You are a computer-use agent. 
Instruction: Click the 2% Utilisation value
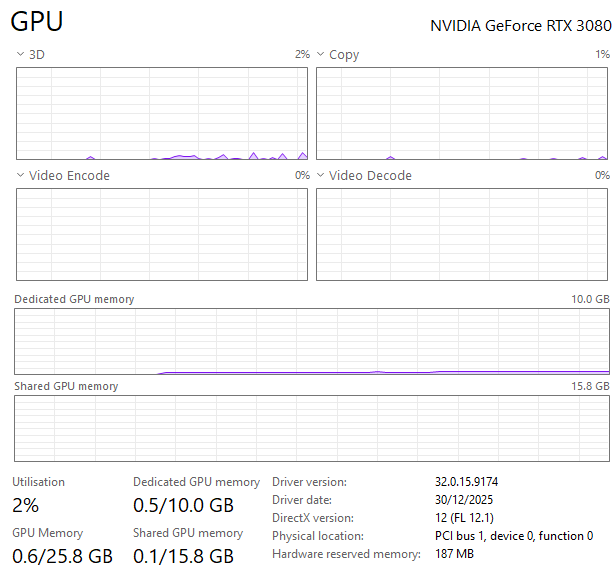pyautogui.click(x=26, y=505)
